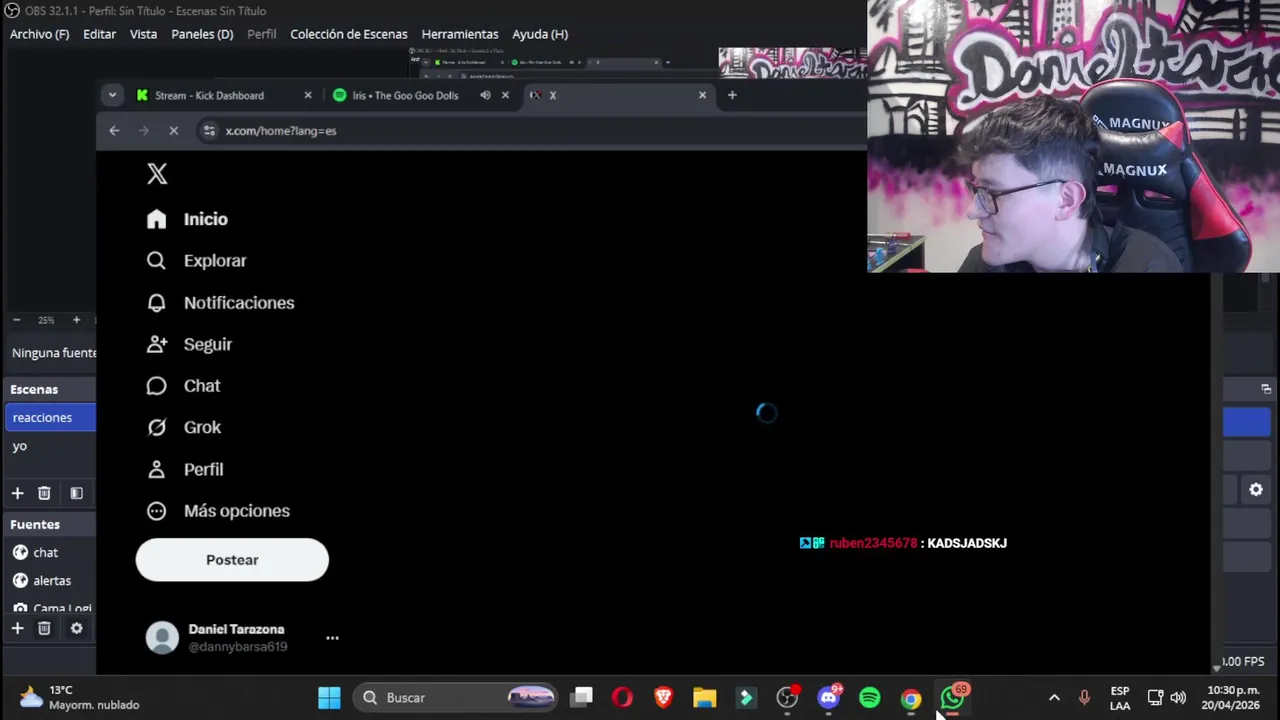
Task: Open Discord from taskbar
Action: pos(829,698)
